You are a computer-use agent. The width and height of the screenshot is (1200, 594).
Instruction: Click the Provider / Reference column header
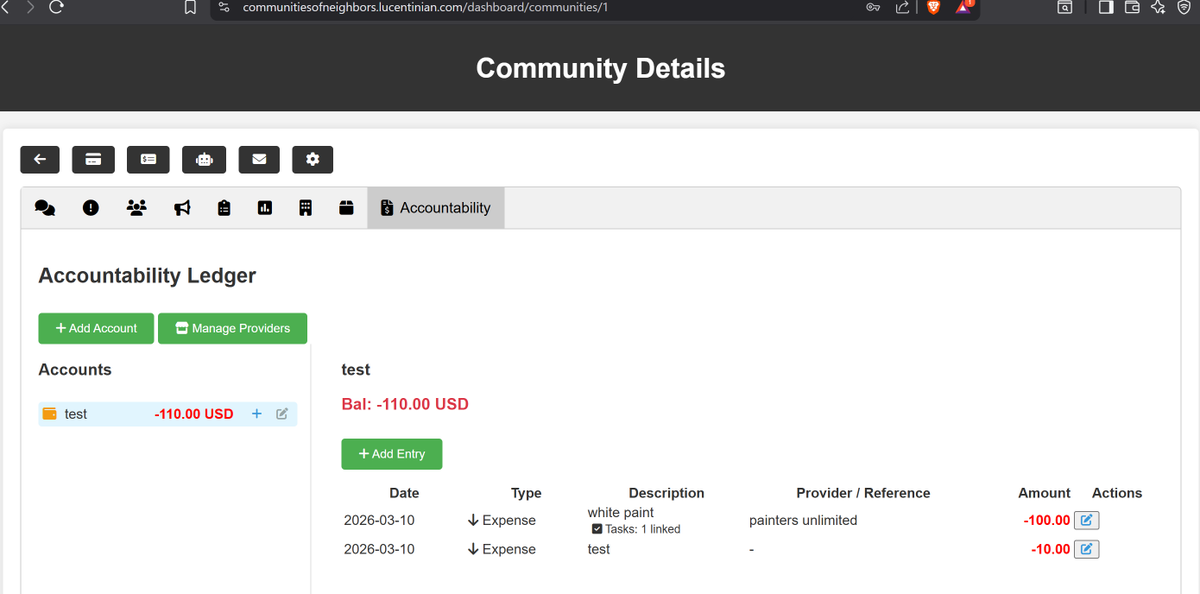click(x=863, y=493)
